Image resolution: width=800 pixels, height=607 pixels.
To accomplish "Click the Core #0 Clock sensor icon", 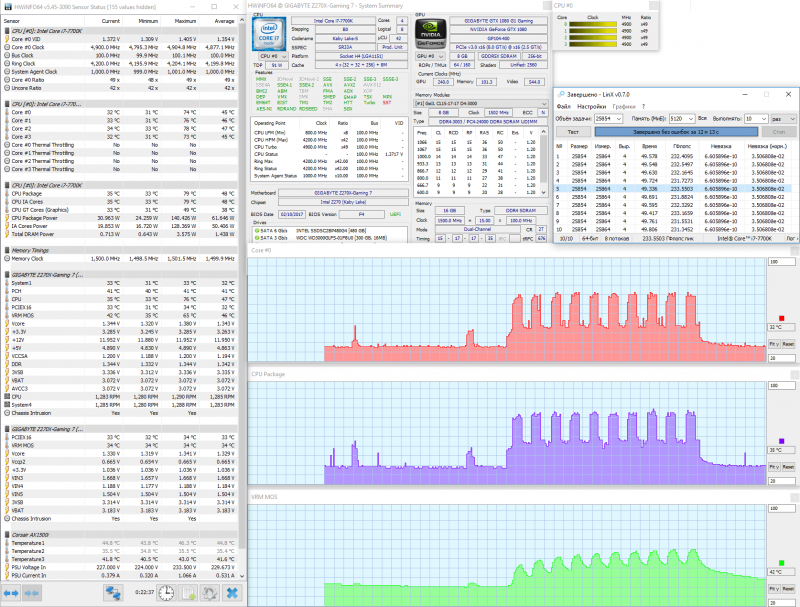I will (7, 47).
